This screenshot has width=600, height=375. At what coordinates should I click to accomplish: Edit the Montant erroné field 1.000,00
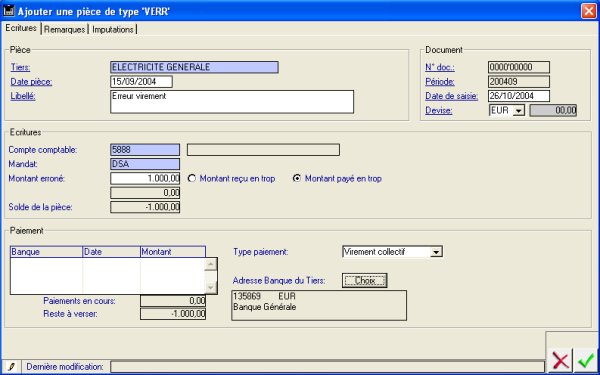[145, 178]
